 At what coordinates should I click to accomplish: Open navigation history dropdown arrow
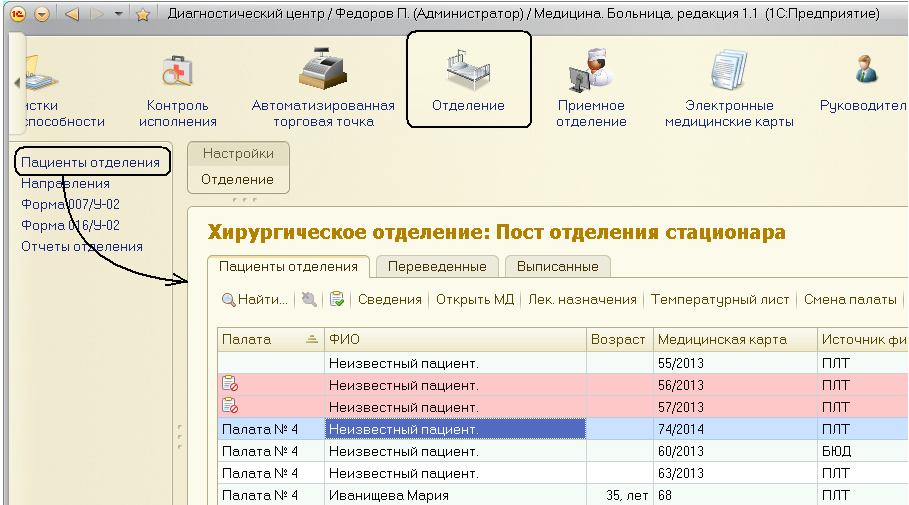tap(120, 15)
